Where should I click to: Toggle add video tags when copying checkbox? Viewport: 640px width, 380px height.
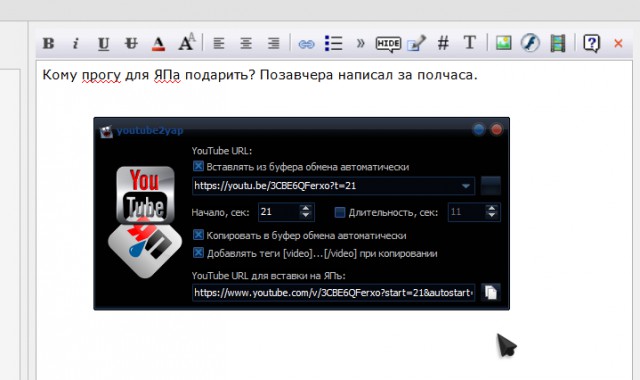tap(198, 253)
